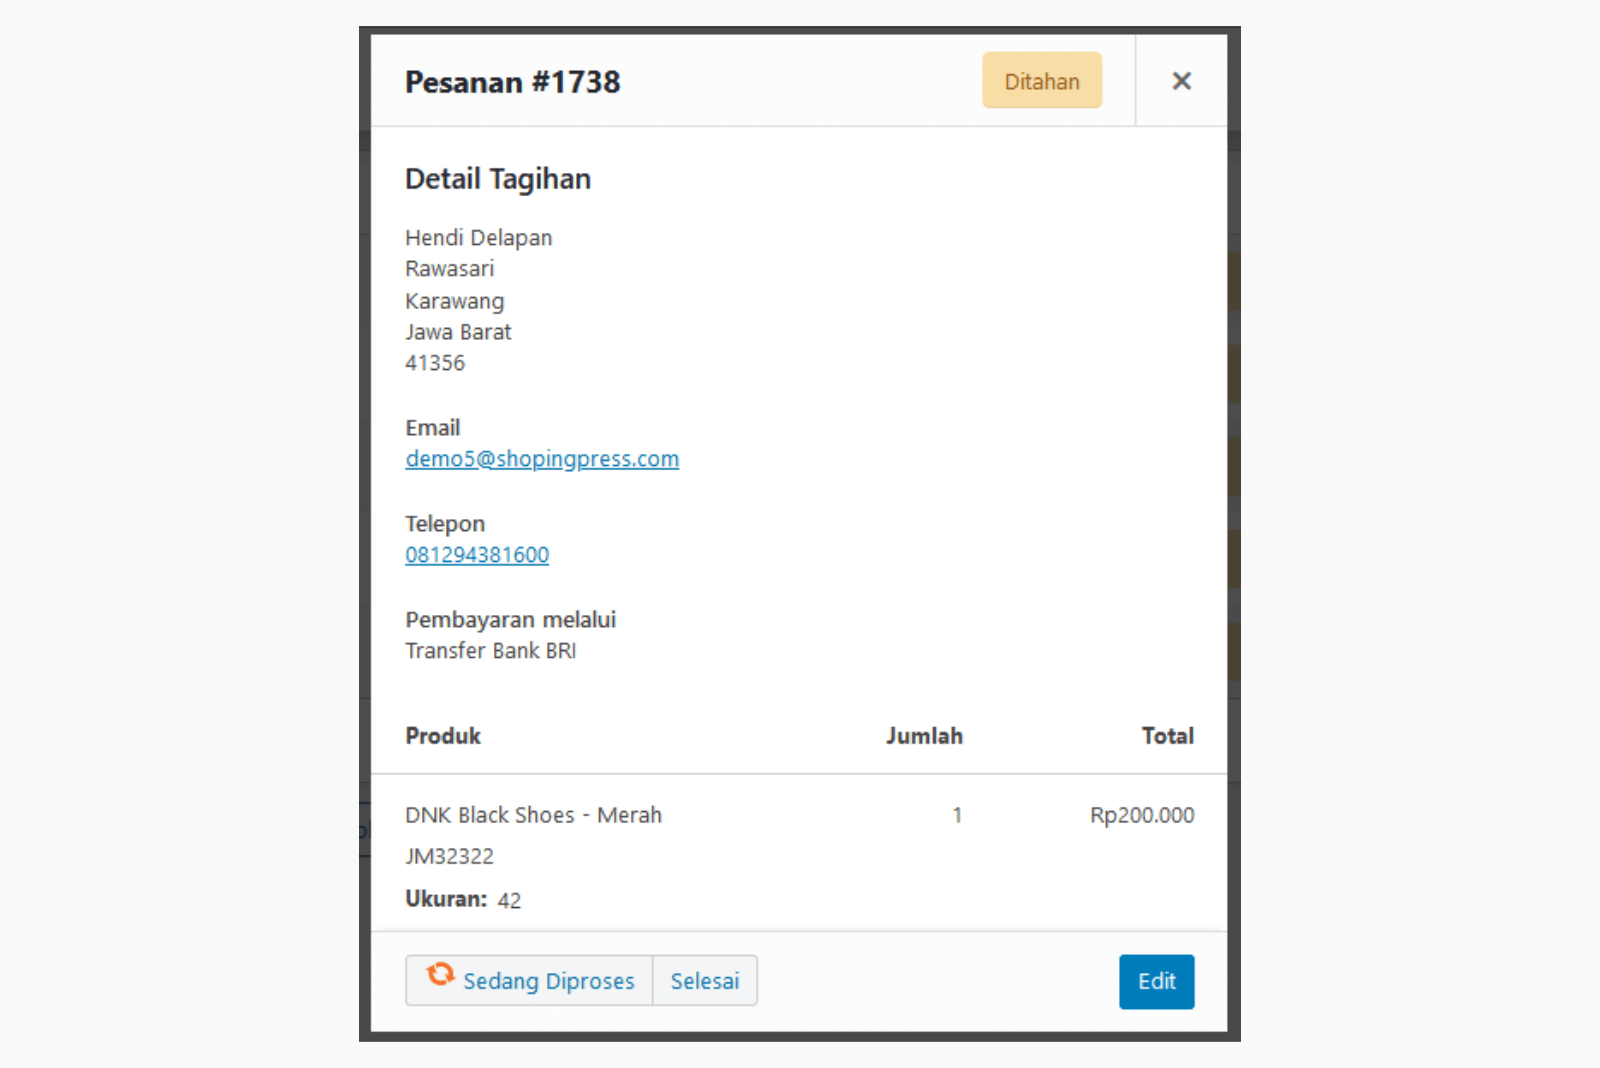Click the SKU code JM32322

[x=449, y=857]
